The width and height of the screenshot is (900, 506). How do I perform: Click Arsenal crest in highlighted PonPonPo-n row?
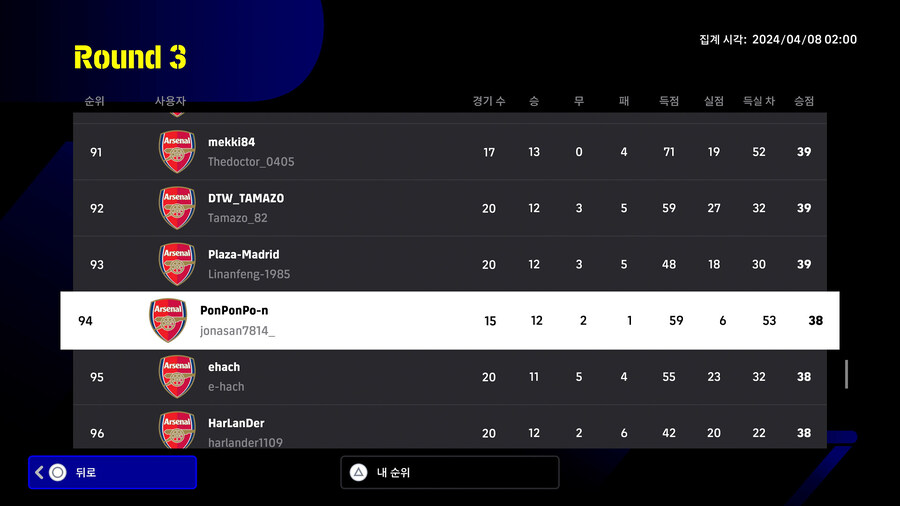pyautogui.click(x=168, y=320)
